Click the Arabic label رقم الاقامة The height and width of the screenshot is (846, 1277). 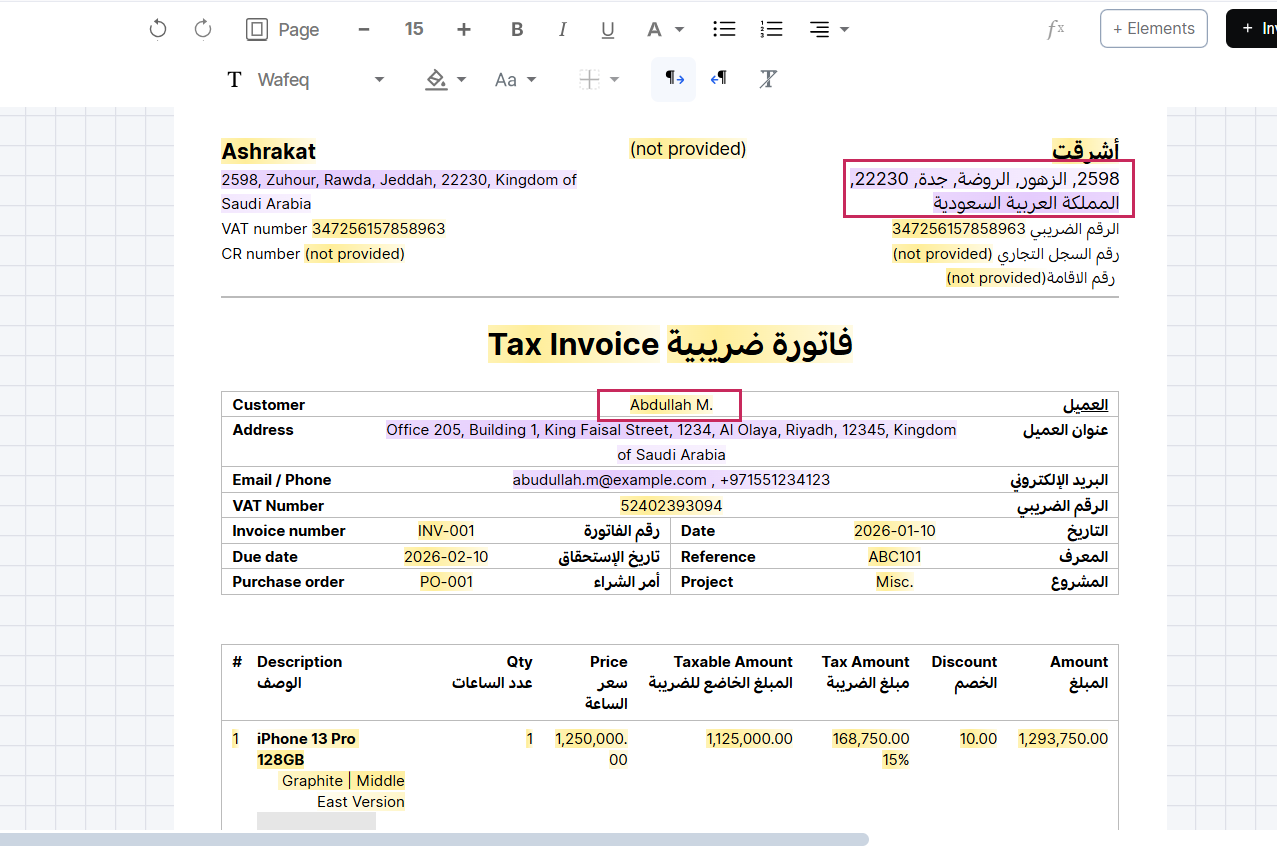(x=1080, y=278)
